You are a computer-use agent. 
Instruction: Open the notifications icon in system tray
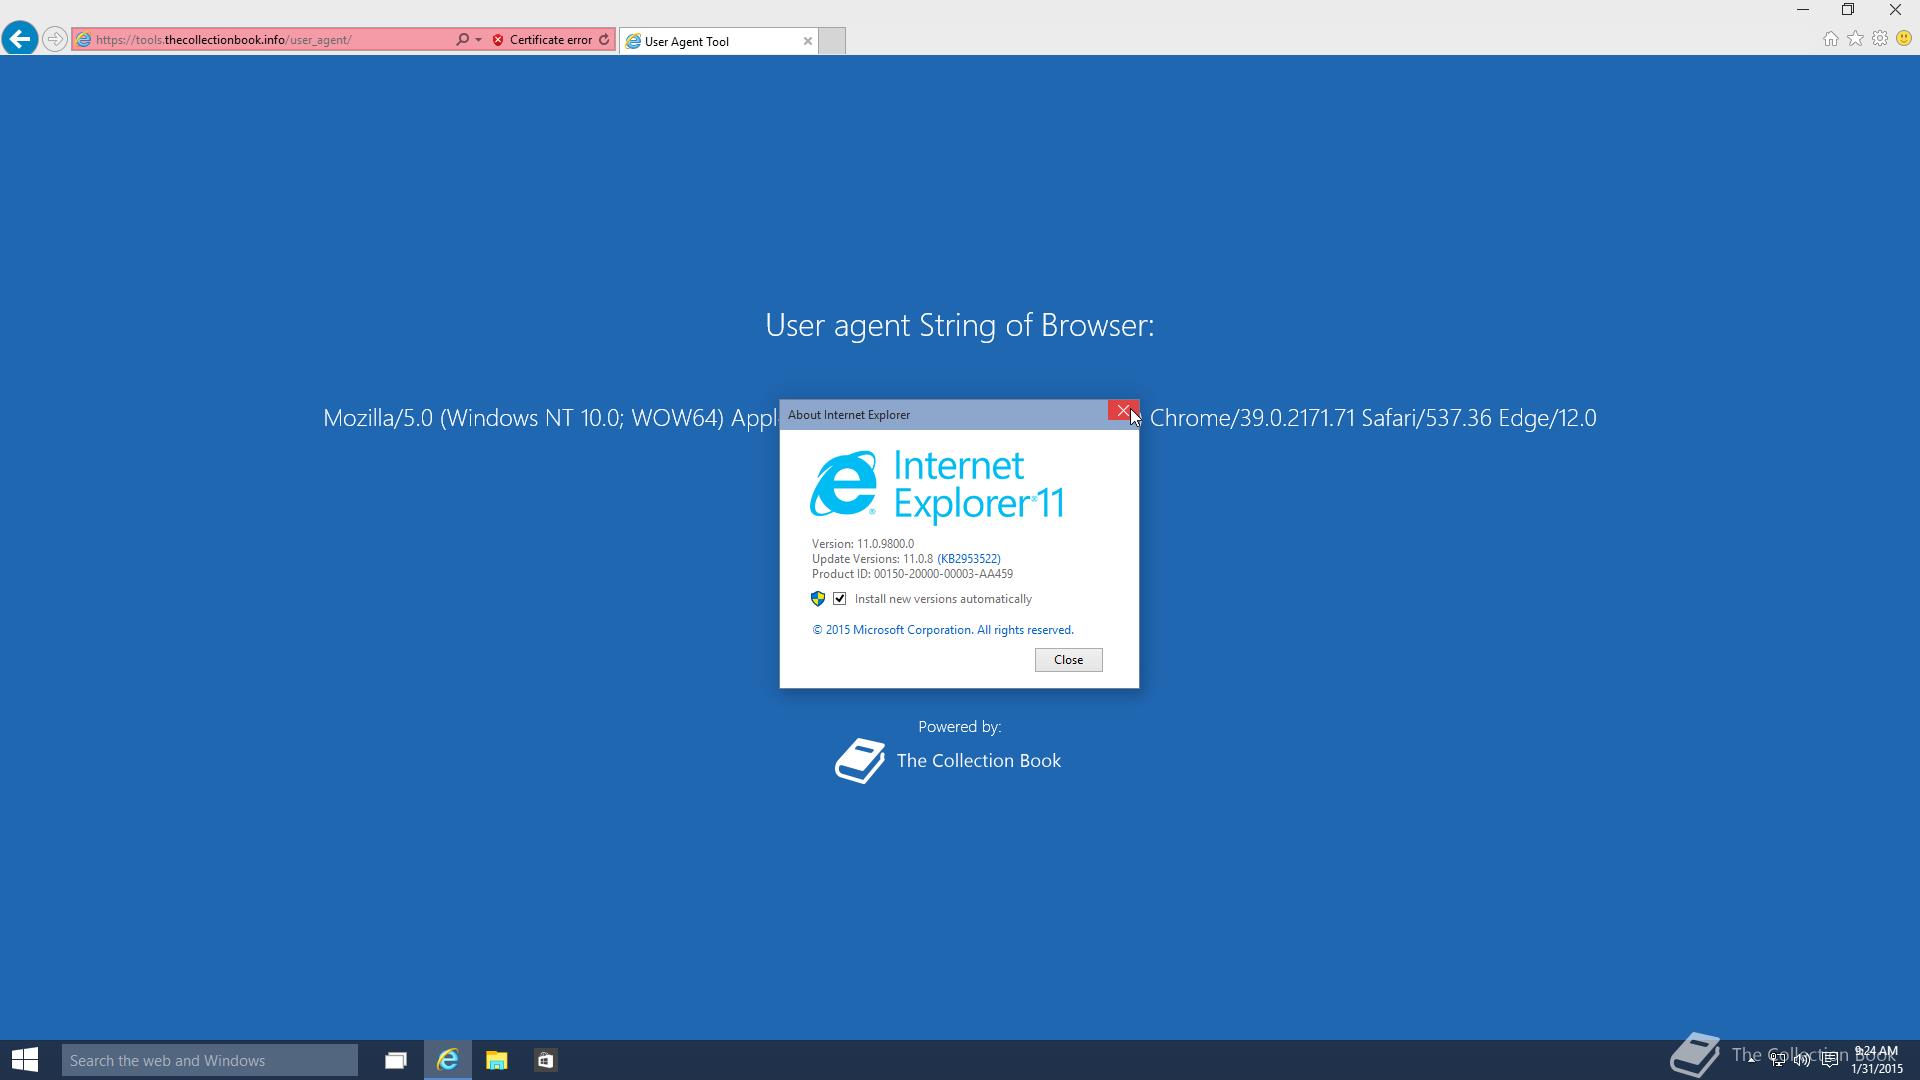[x=1829, y=1060]
